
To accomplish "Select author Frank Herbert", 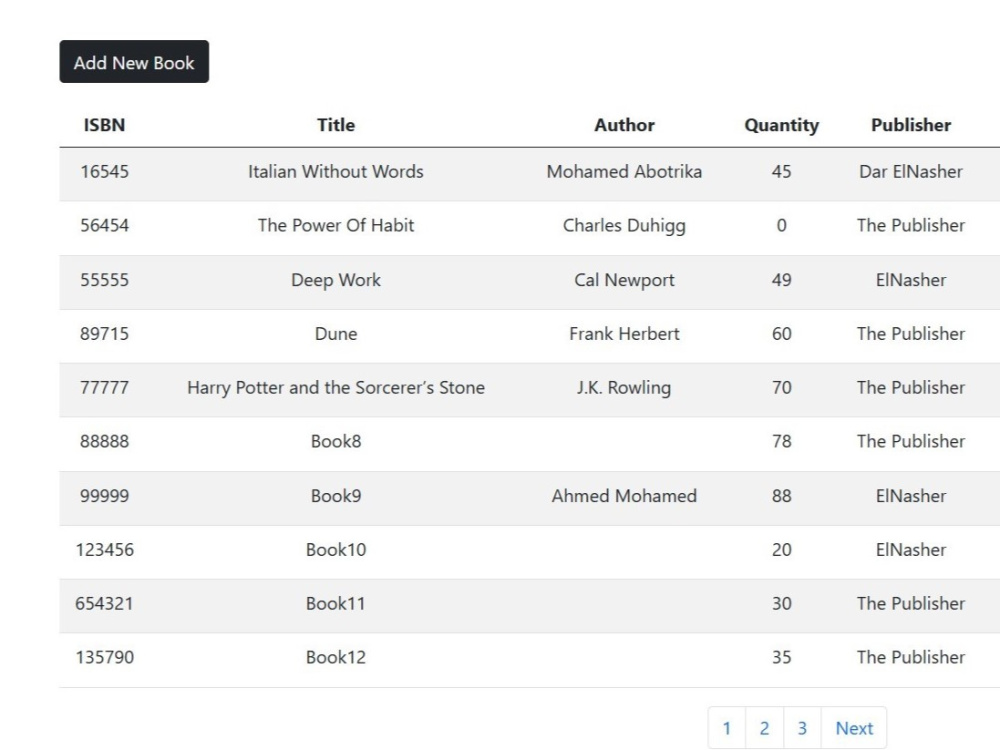I will point(624,334).
